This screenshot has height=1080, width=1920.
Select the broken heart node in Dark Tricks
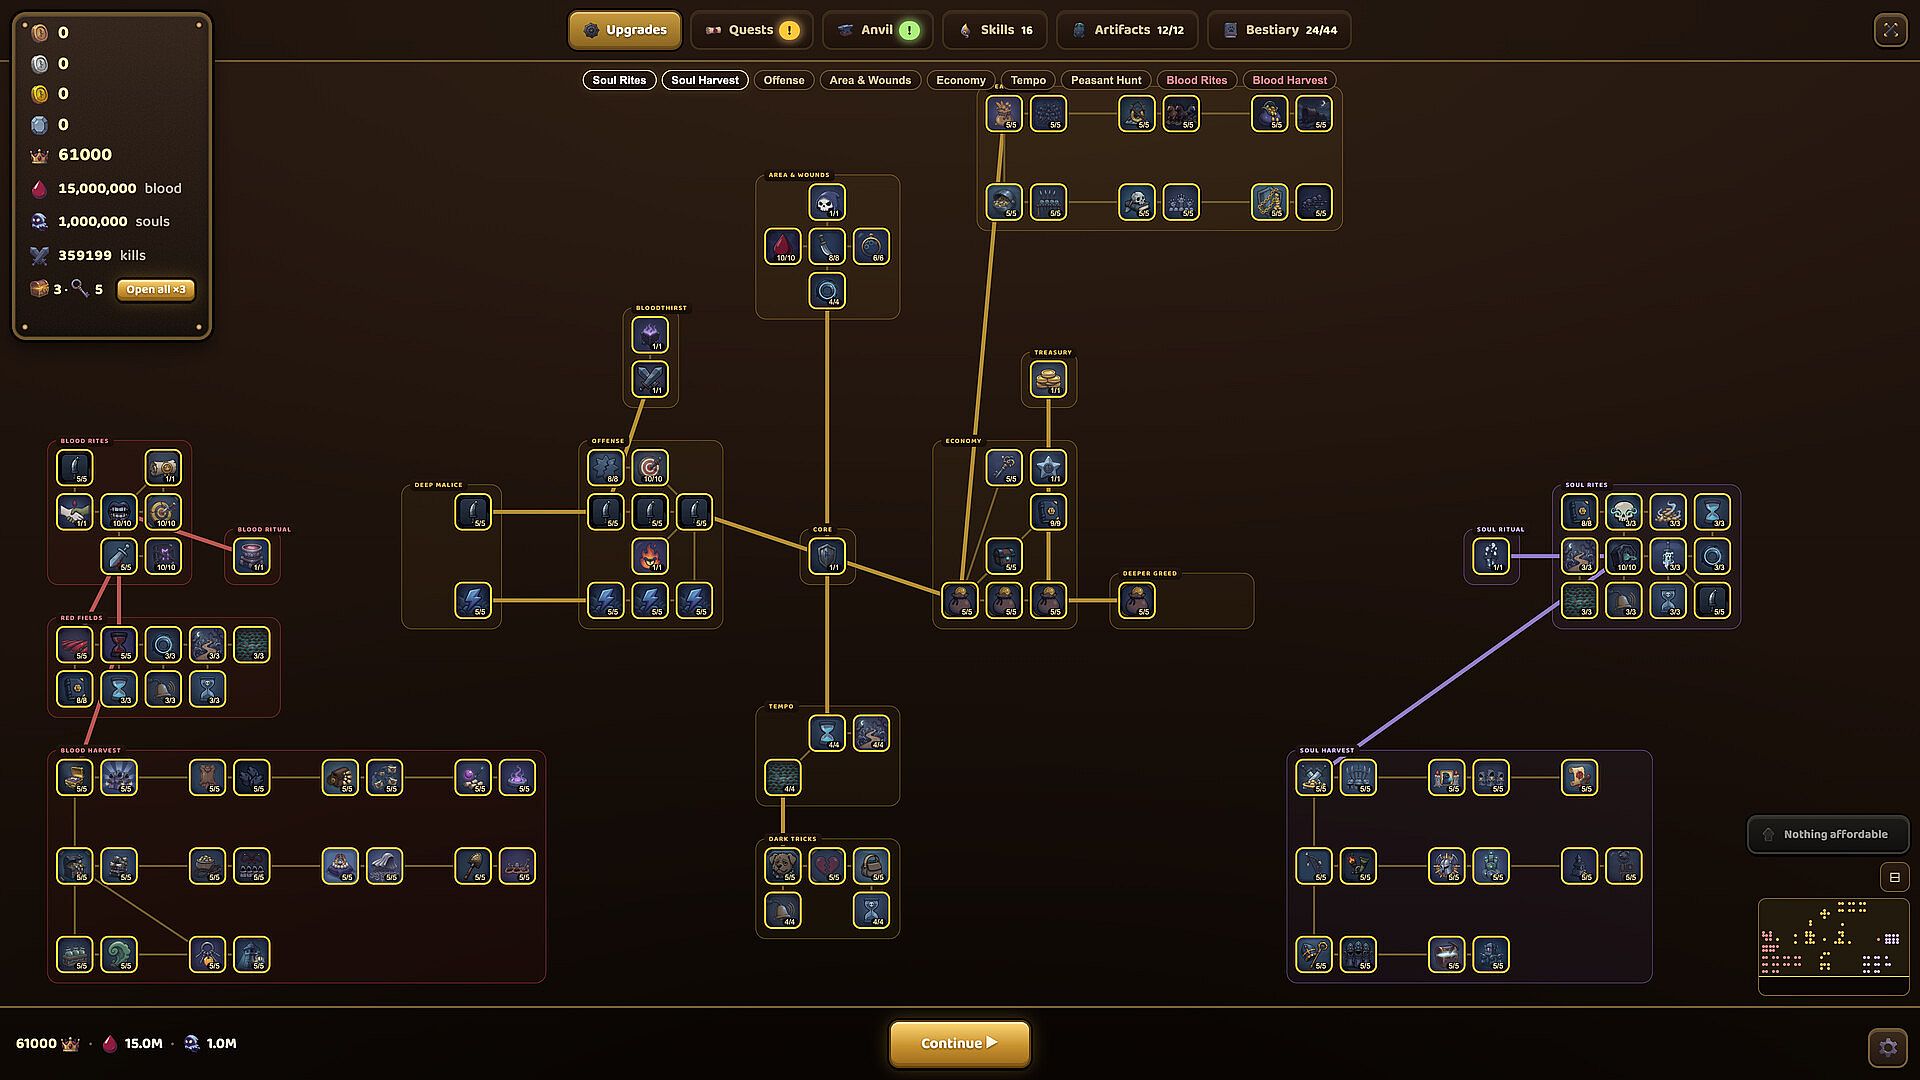pyautogui.click(x=827, y=866)
